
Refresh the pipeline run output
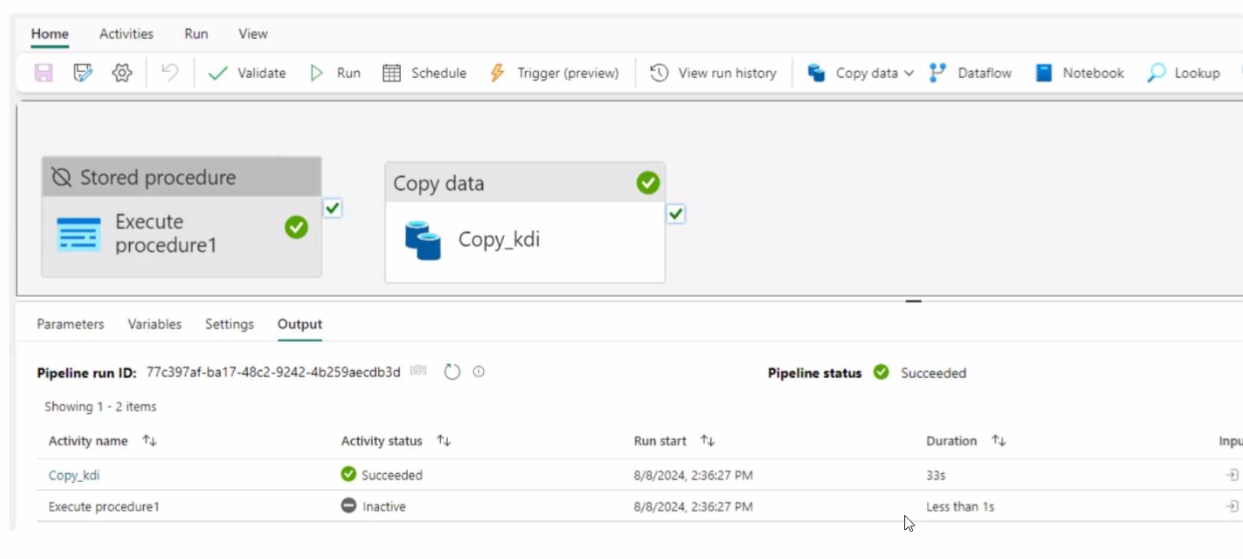click(x=452, y=372)
